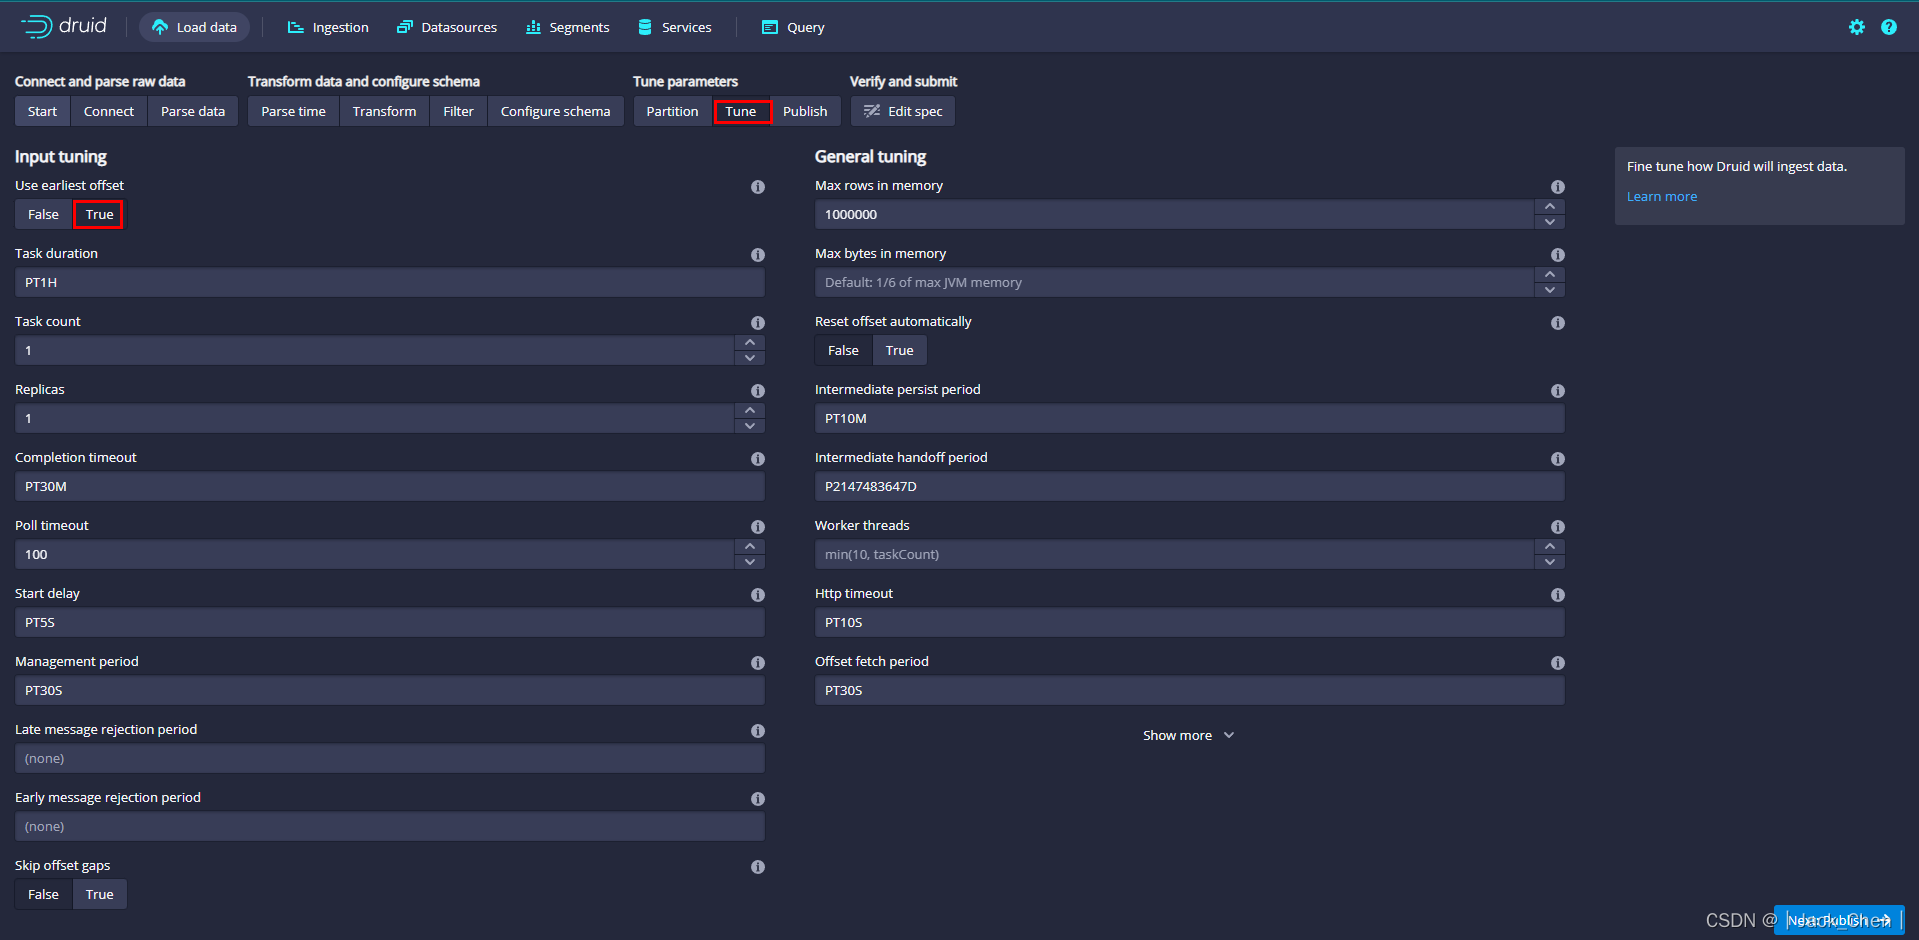Viewport: 1919px width, 940px height.
Task: Show info for Reset offset automatically
Action: (1558, 323)
